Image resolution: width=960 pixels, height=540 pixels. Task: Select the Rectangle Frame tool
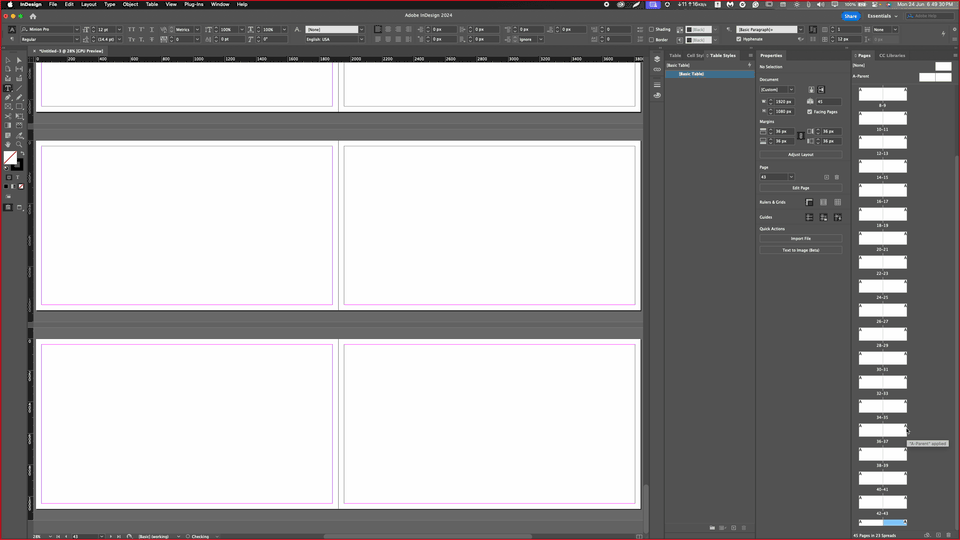tap(8, 107)
